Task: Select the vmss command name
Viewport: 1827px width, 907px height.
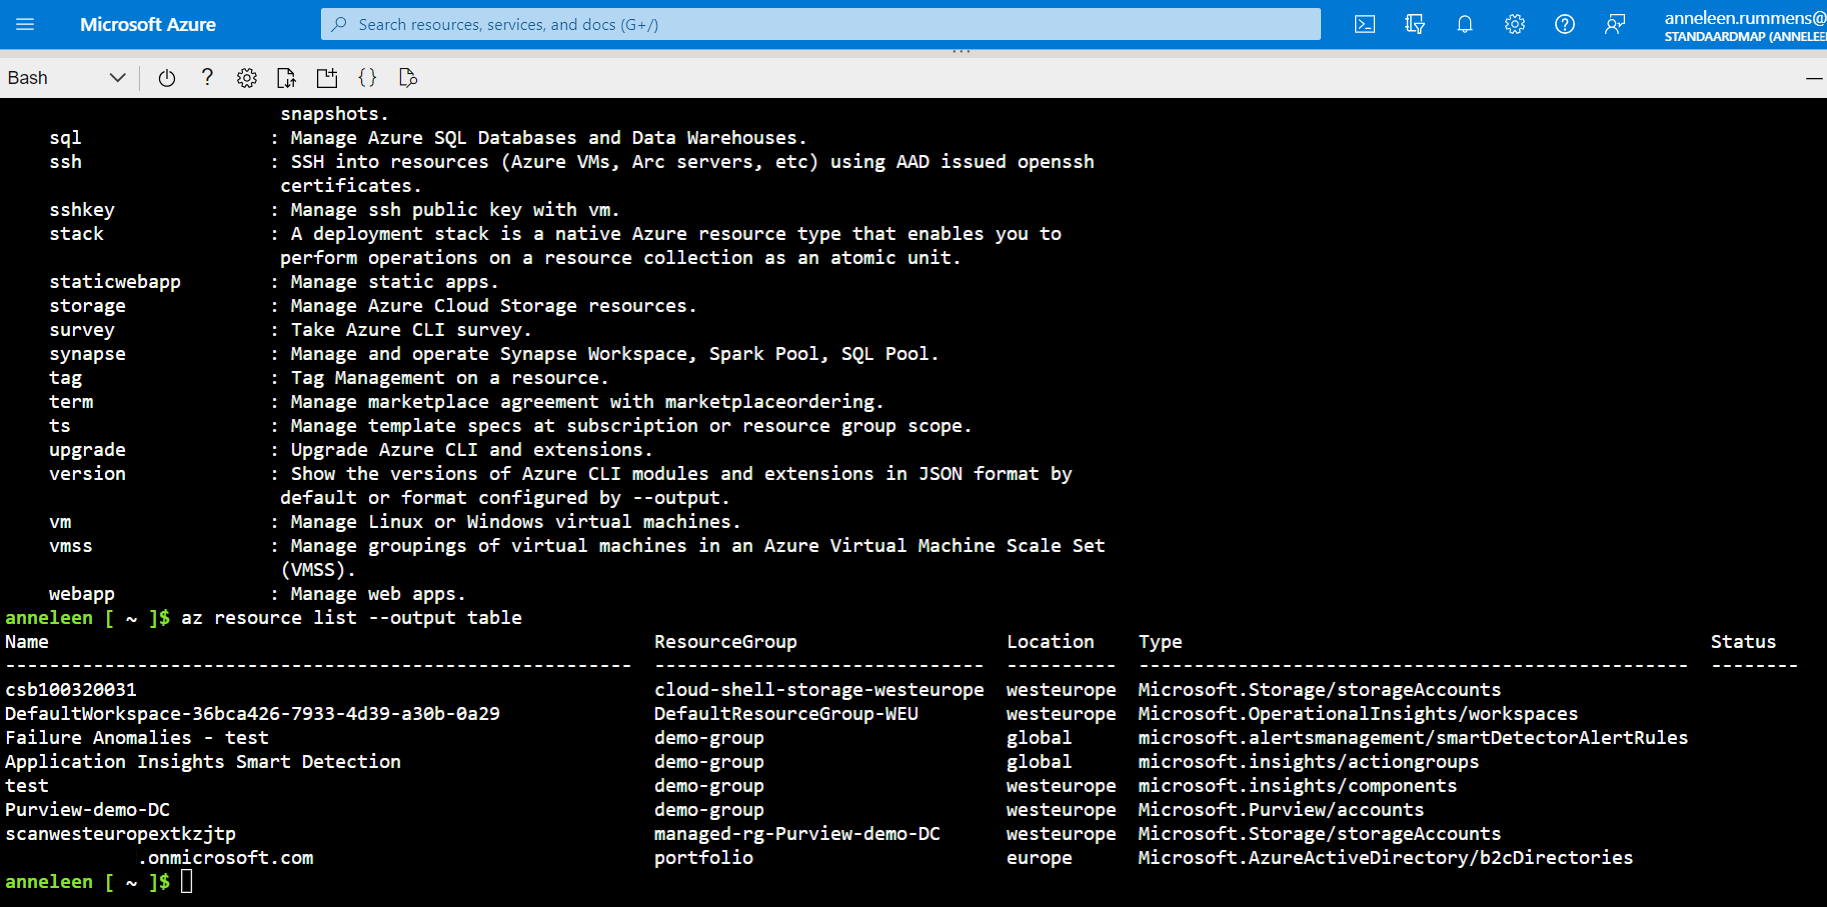Action: [71, 546]
